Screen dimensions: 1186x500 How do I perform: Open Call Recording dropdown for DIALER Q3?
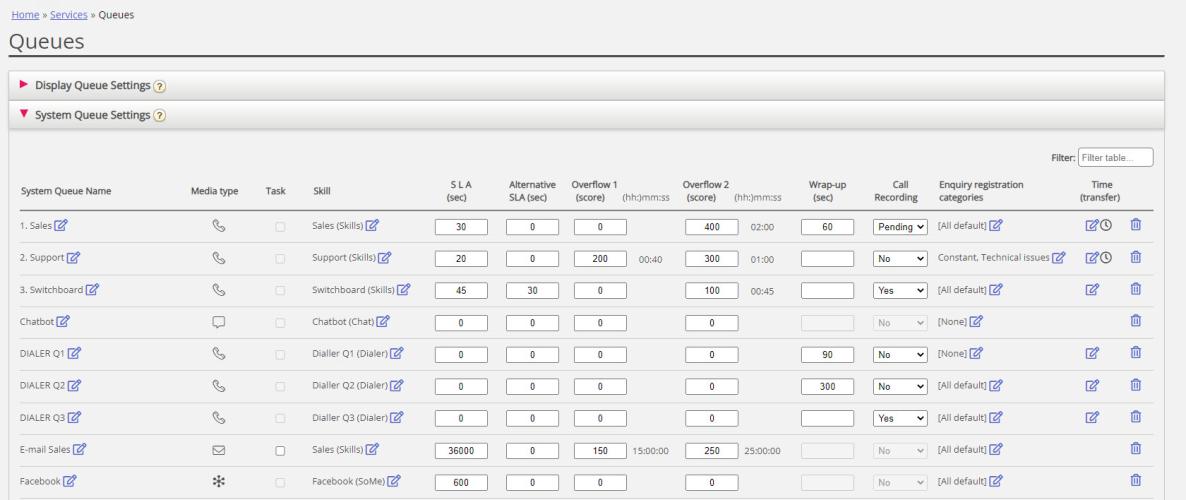point(900,418)
